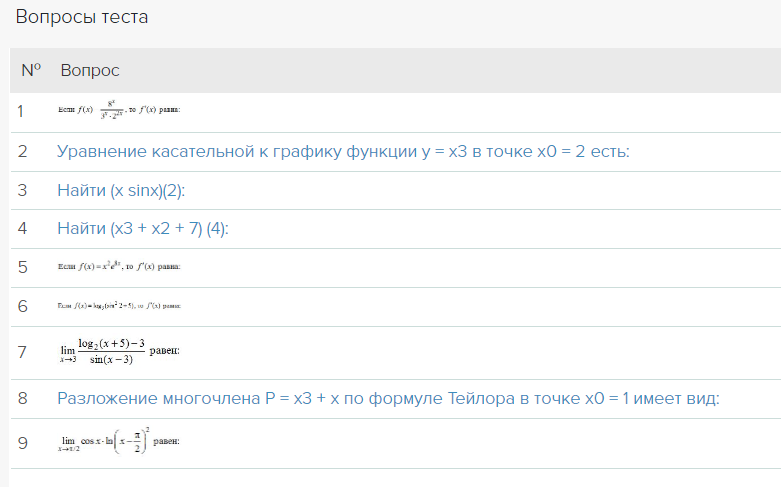Select row number 7 in the table
The width and height of the screenshot is (781, 487).
(x=22, y=352)
